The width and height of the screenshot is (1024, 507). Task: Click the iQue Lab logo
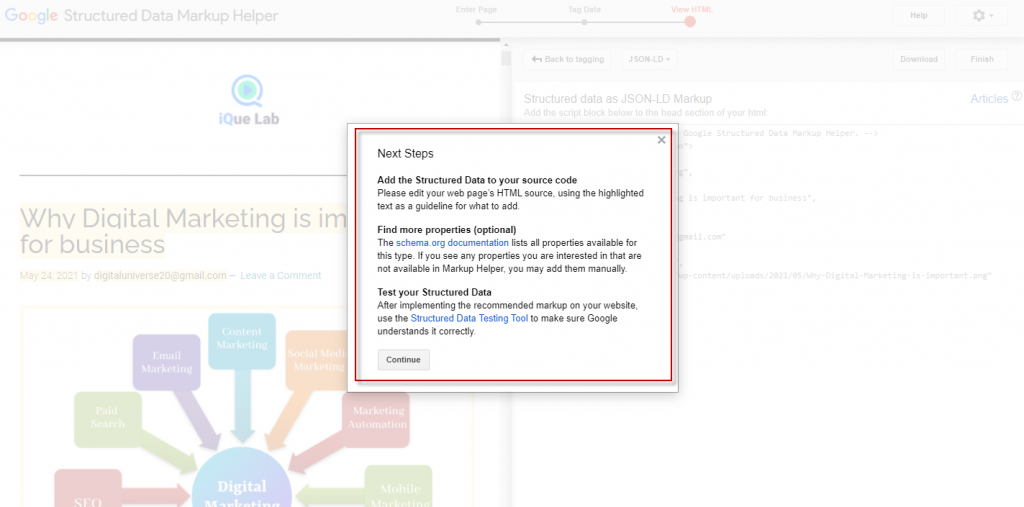click(x=248, y=100)
